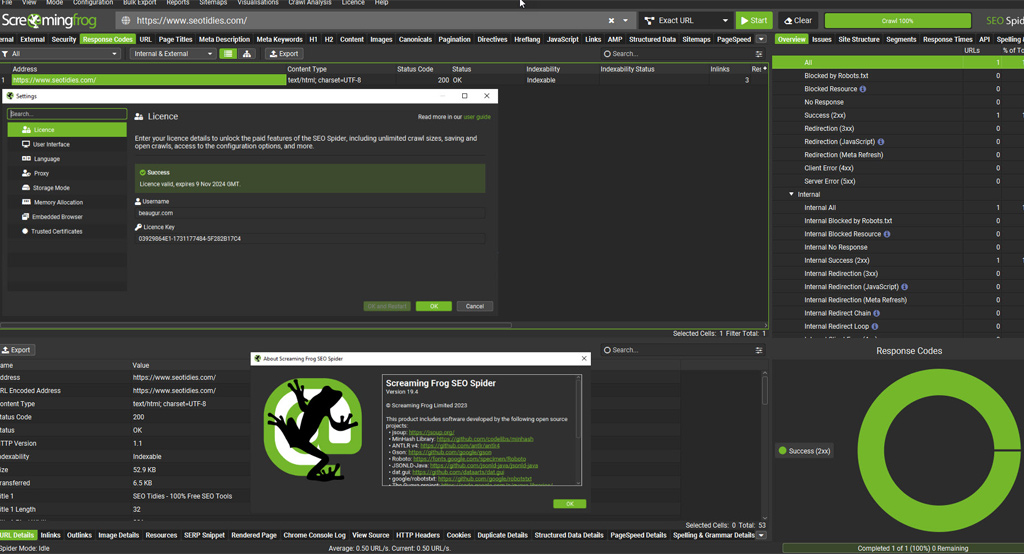Open the user guide link in Settings
Viewport: 1024px width, 554px height.
pyautogui.click(x=477, y=117)
